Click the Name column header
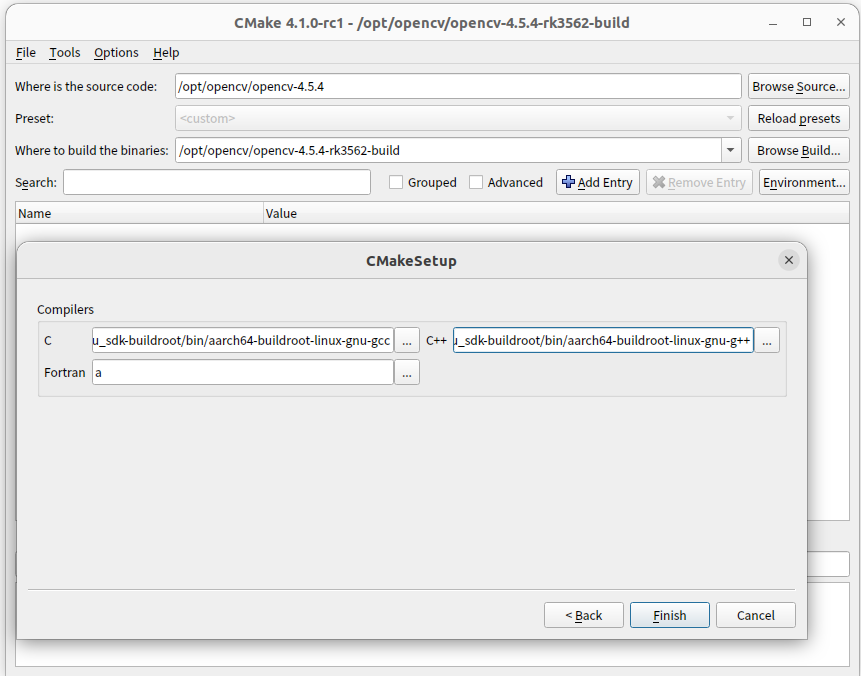The width and height of the screenshot is (861, 676). tap(139, 213)
